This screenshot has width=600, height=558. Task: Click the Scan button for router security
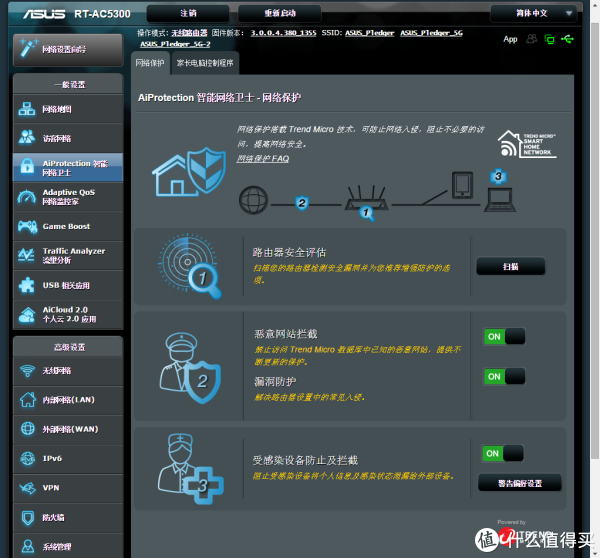pos(510,266)
